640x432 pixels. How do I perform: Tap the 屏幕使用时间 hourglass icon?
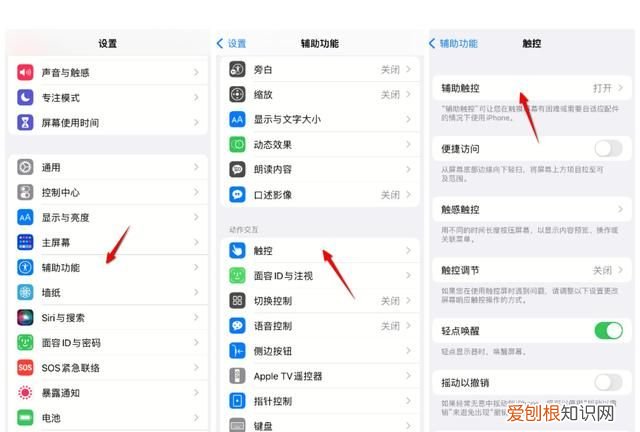pos(25,122)
